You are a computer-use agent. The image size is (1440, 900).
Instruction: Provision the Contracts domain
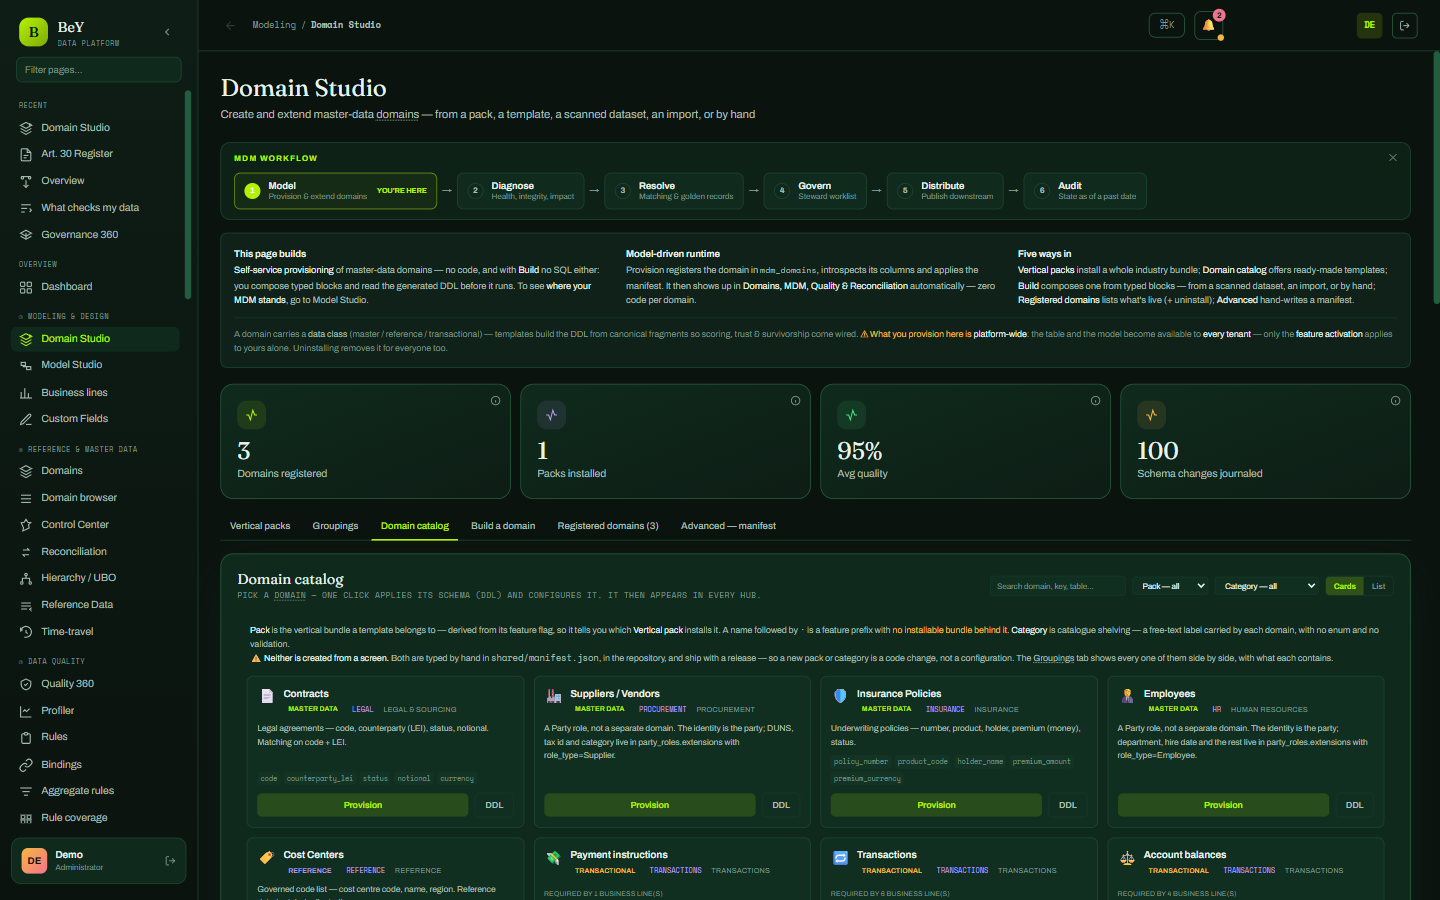(363, 805)
